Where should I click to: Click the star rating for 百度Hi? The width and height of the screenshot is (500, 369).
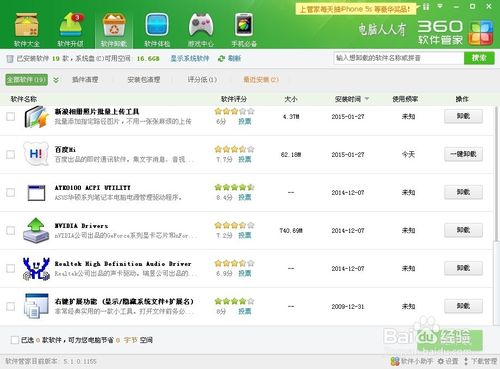(234, 149)
